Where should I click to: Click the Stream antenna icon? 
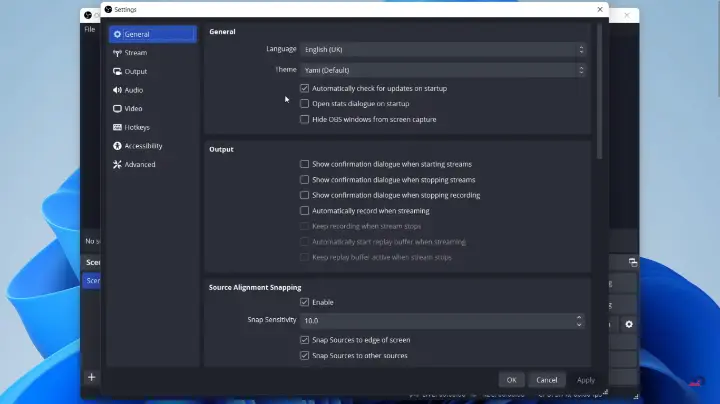tap(118, 53)
